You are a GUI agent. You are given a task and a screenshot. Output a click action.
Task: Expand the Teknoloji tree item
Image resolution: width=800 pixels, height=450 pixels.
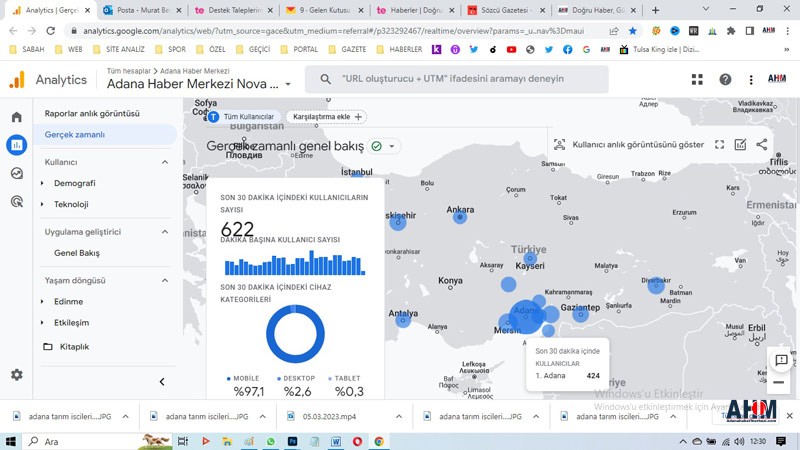pos(42,204)
